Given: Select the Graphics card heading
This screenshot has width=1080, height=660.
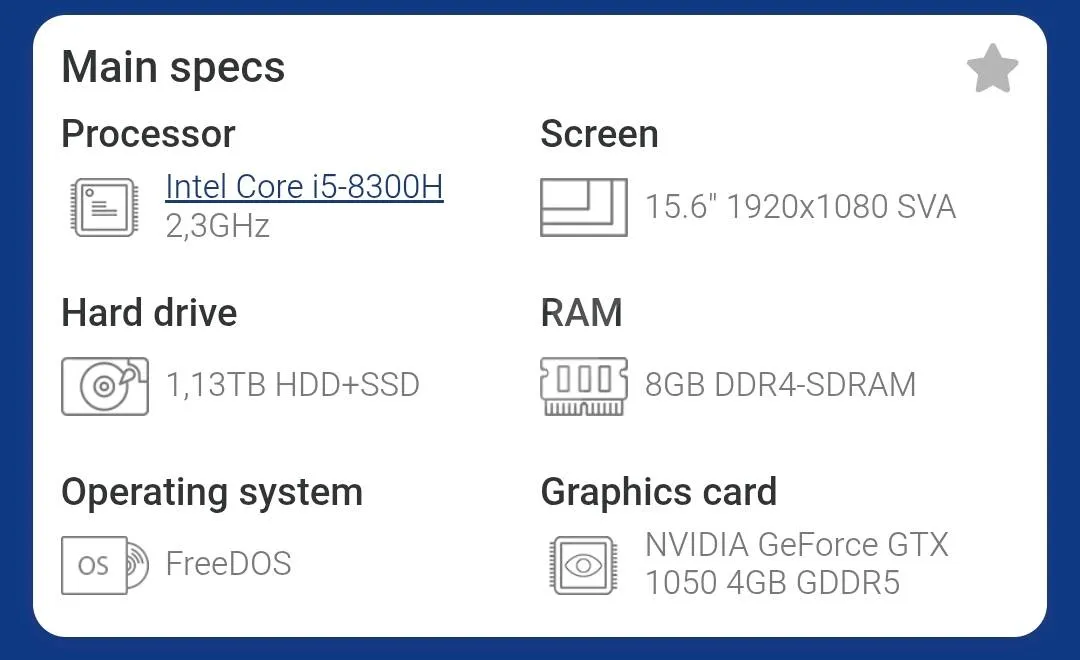Looking at the screenshot, I should (658, 493).
